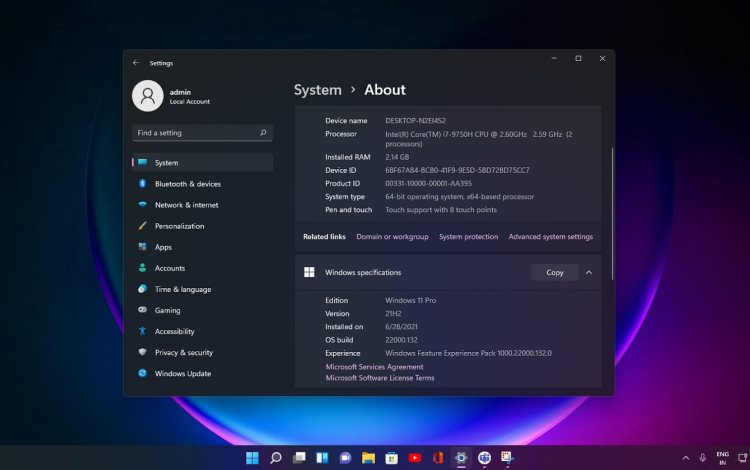The image size is (750, 470).
Task: Select System in the sidebar
Action: click(166, 163)
